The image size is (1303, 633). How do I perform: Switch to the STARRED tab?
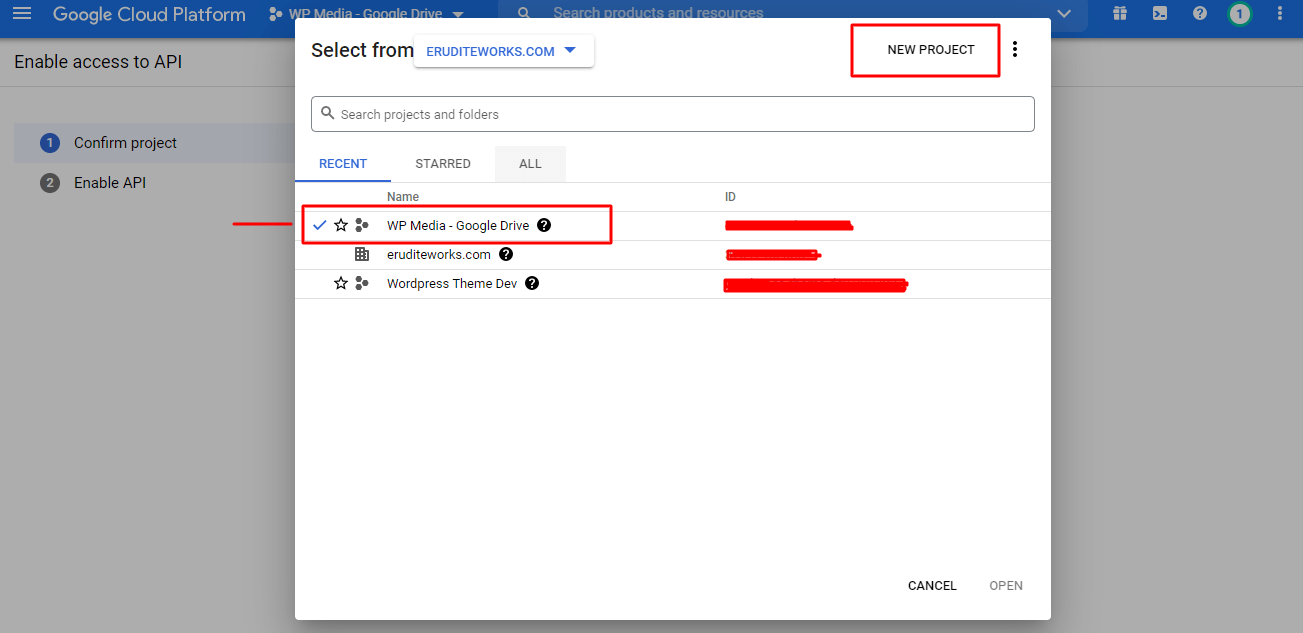click(x=443, y=164)
